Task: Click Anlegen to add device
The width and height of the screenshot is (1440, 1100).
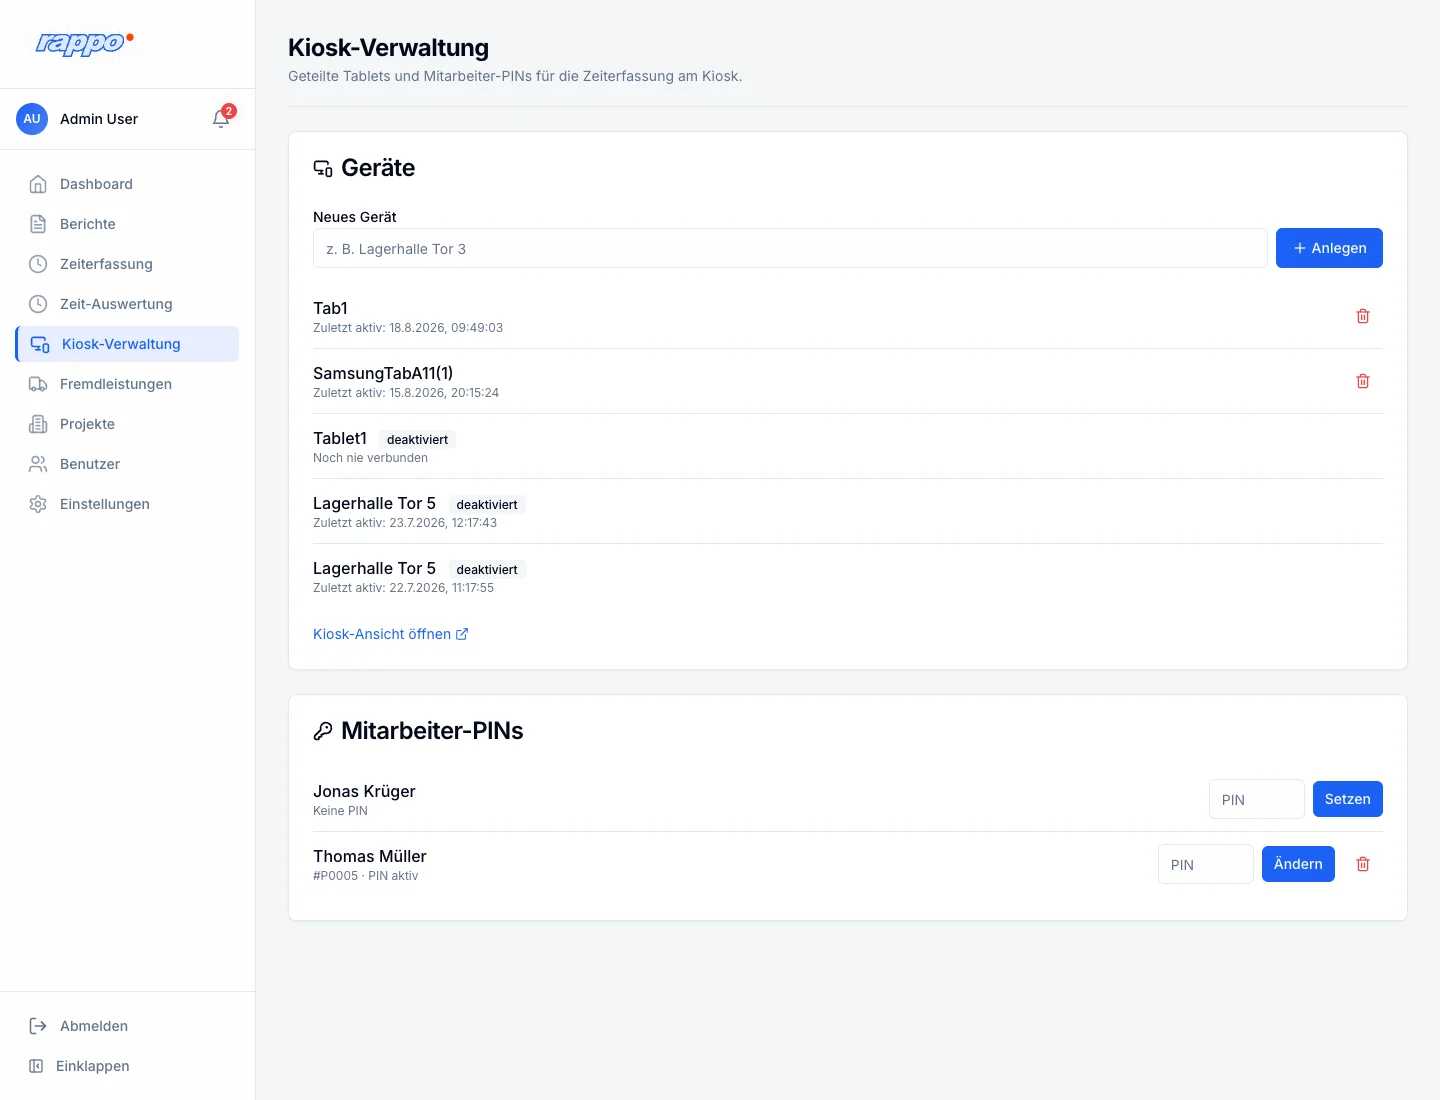Action: point(1329,248)
